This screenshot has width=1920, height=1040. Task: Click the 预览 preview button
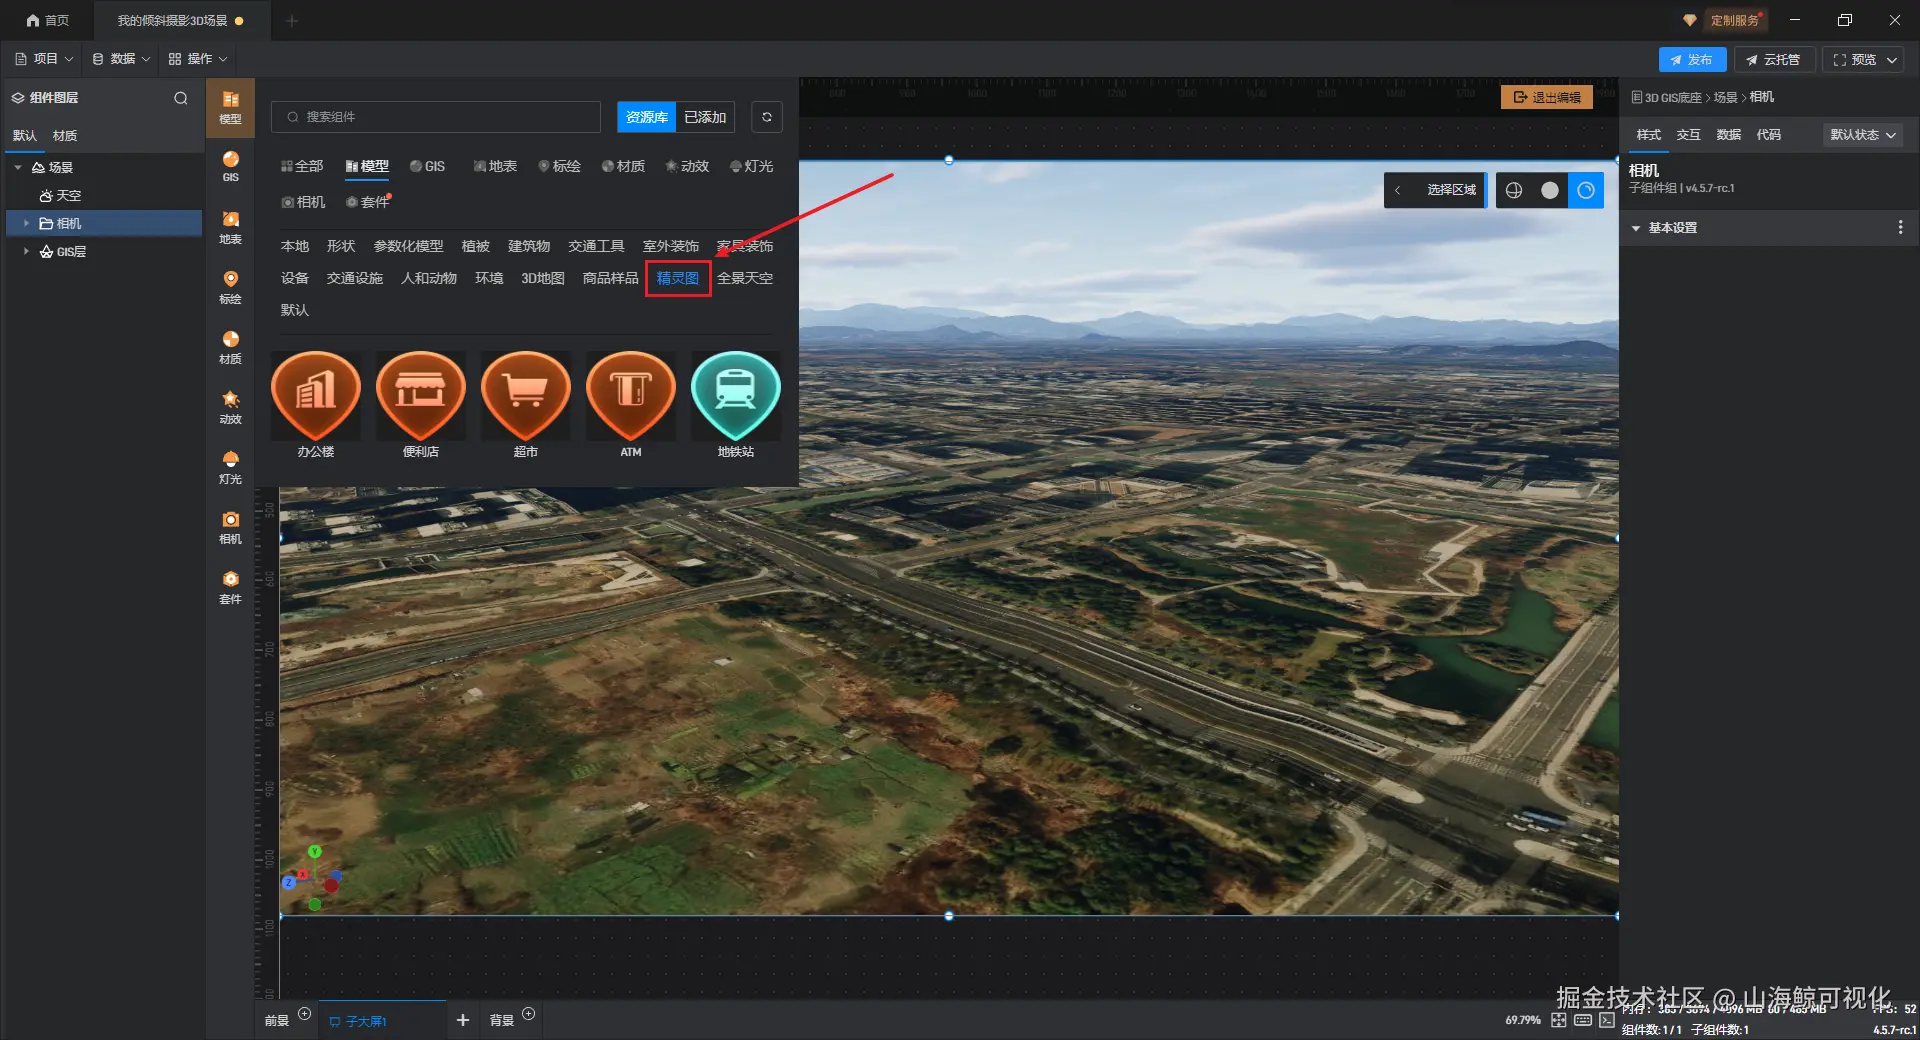[1854, 60]
